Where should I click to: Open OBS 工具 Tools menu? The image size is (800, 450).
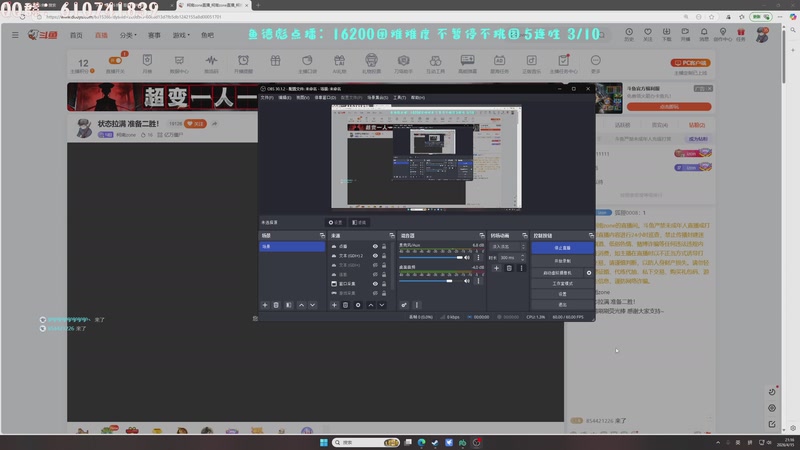click(x=399, y=97)
